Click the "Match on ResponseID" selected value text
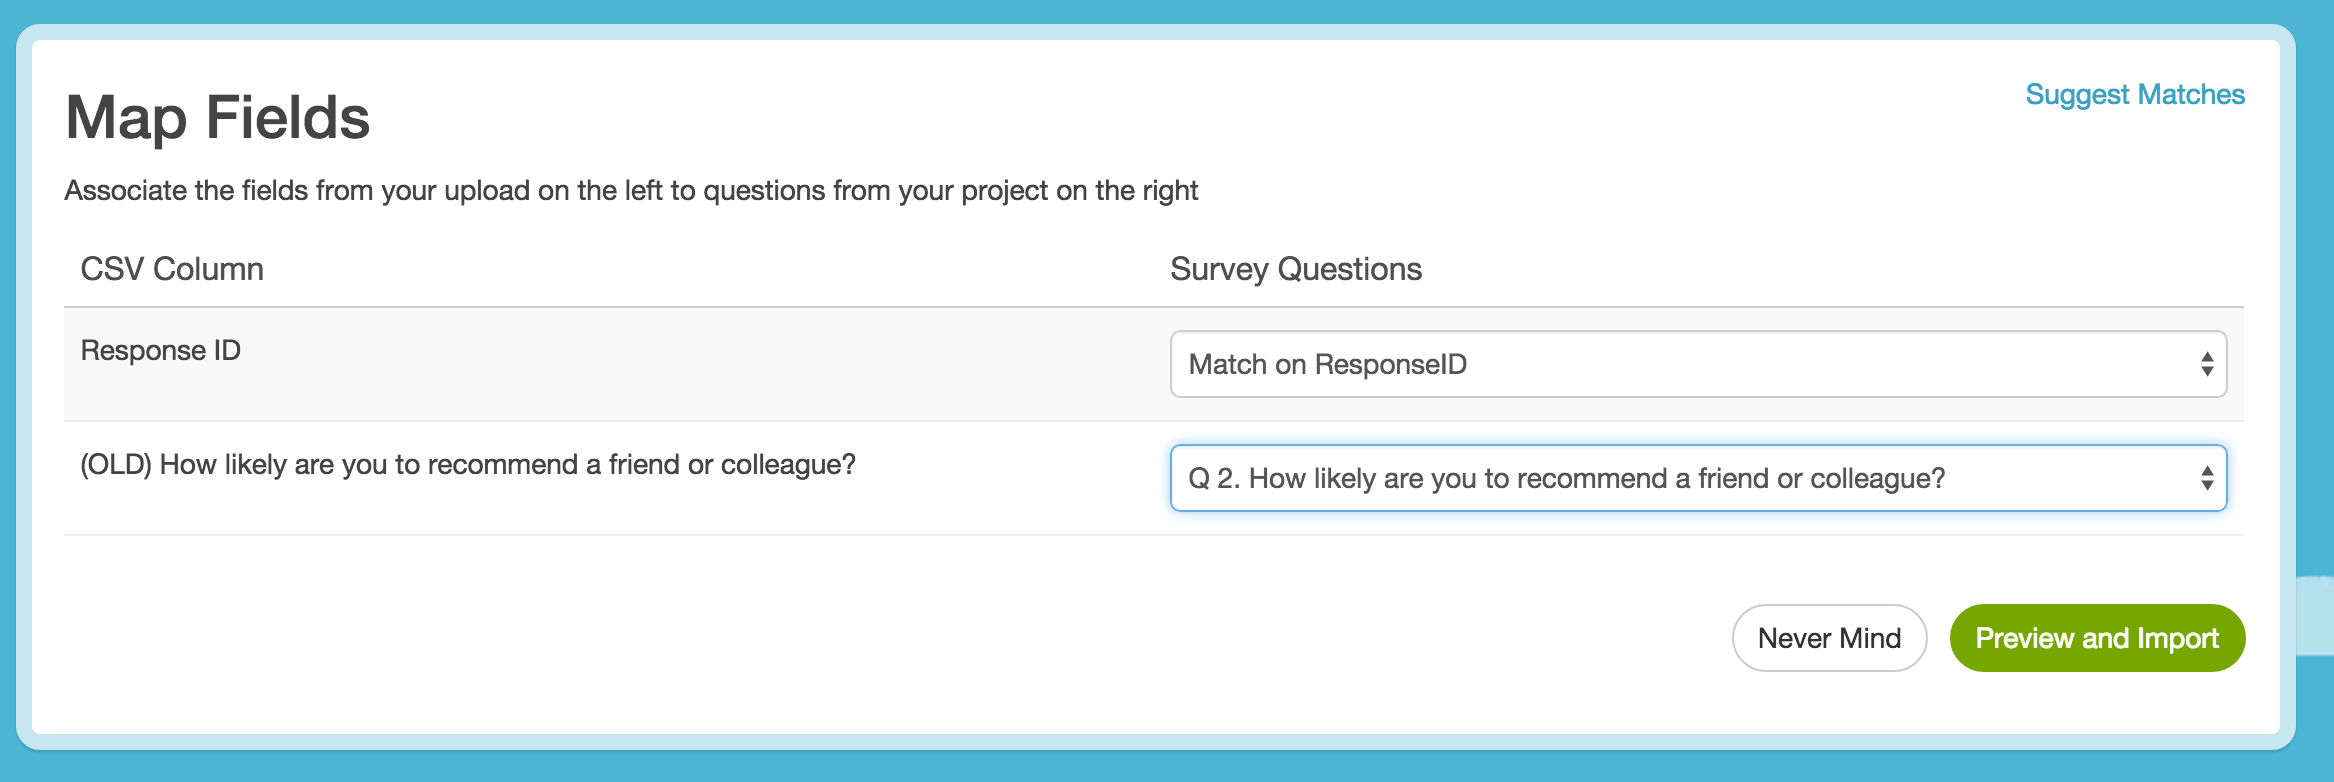 click(x=1327, y=365)
